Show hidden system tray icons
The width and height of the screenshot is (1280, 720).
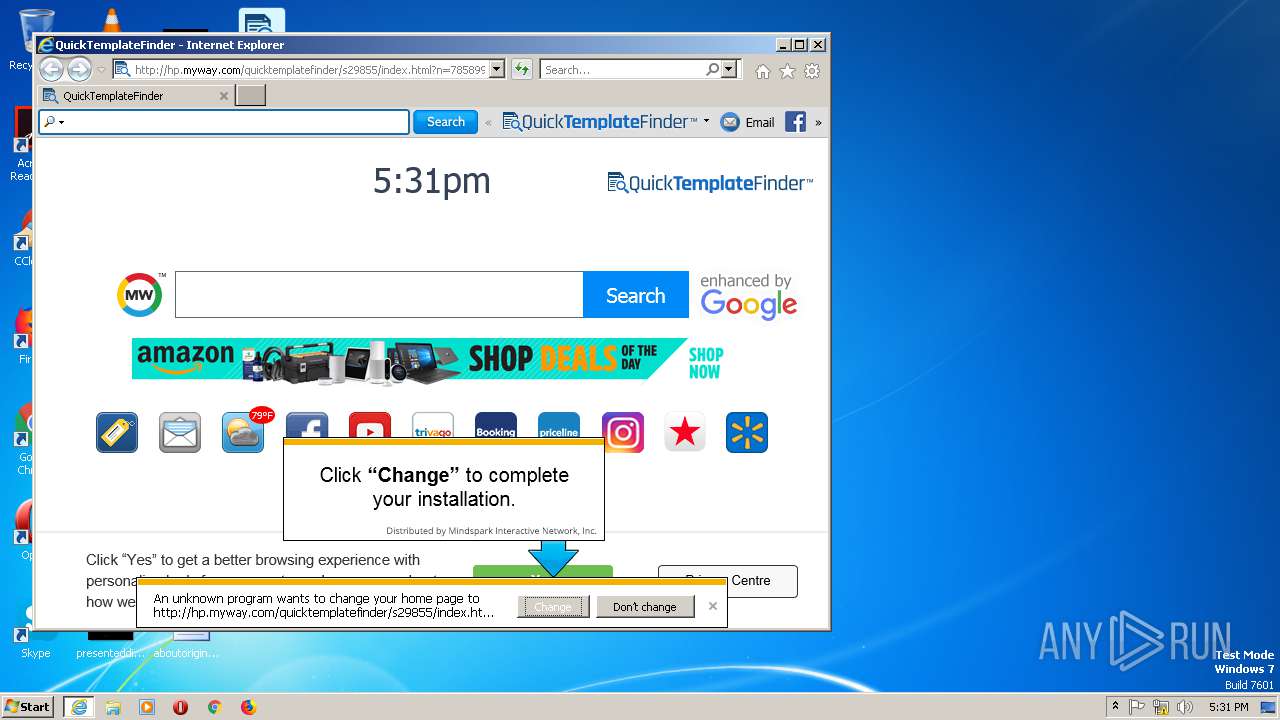coord(1115,707)
